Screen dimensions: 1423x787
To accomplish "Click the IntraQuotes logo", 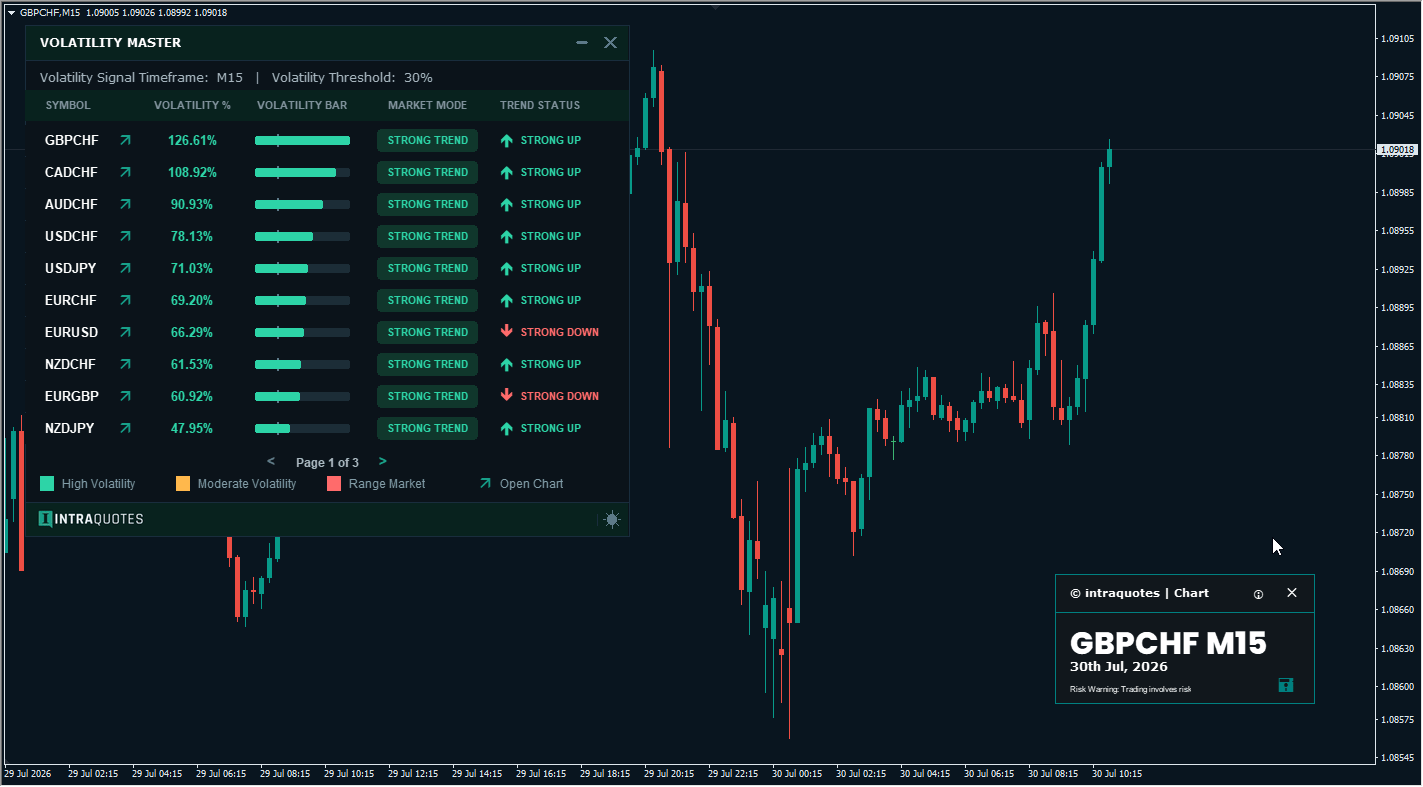I will tap(91, 519).
